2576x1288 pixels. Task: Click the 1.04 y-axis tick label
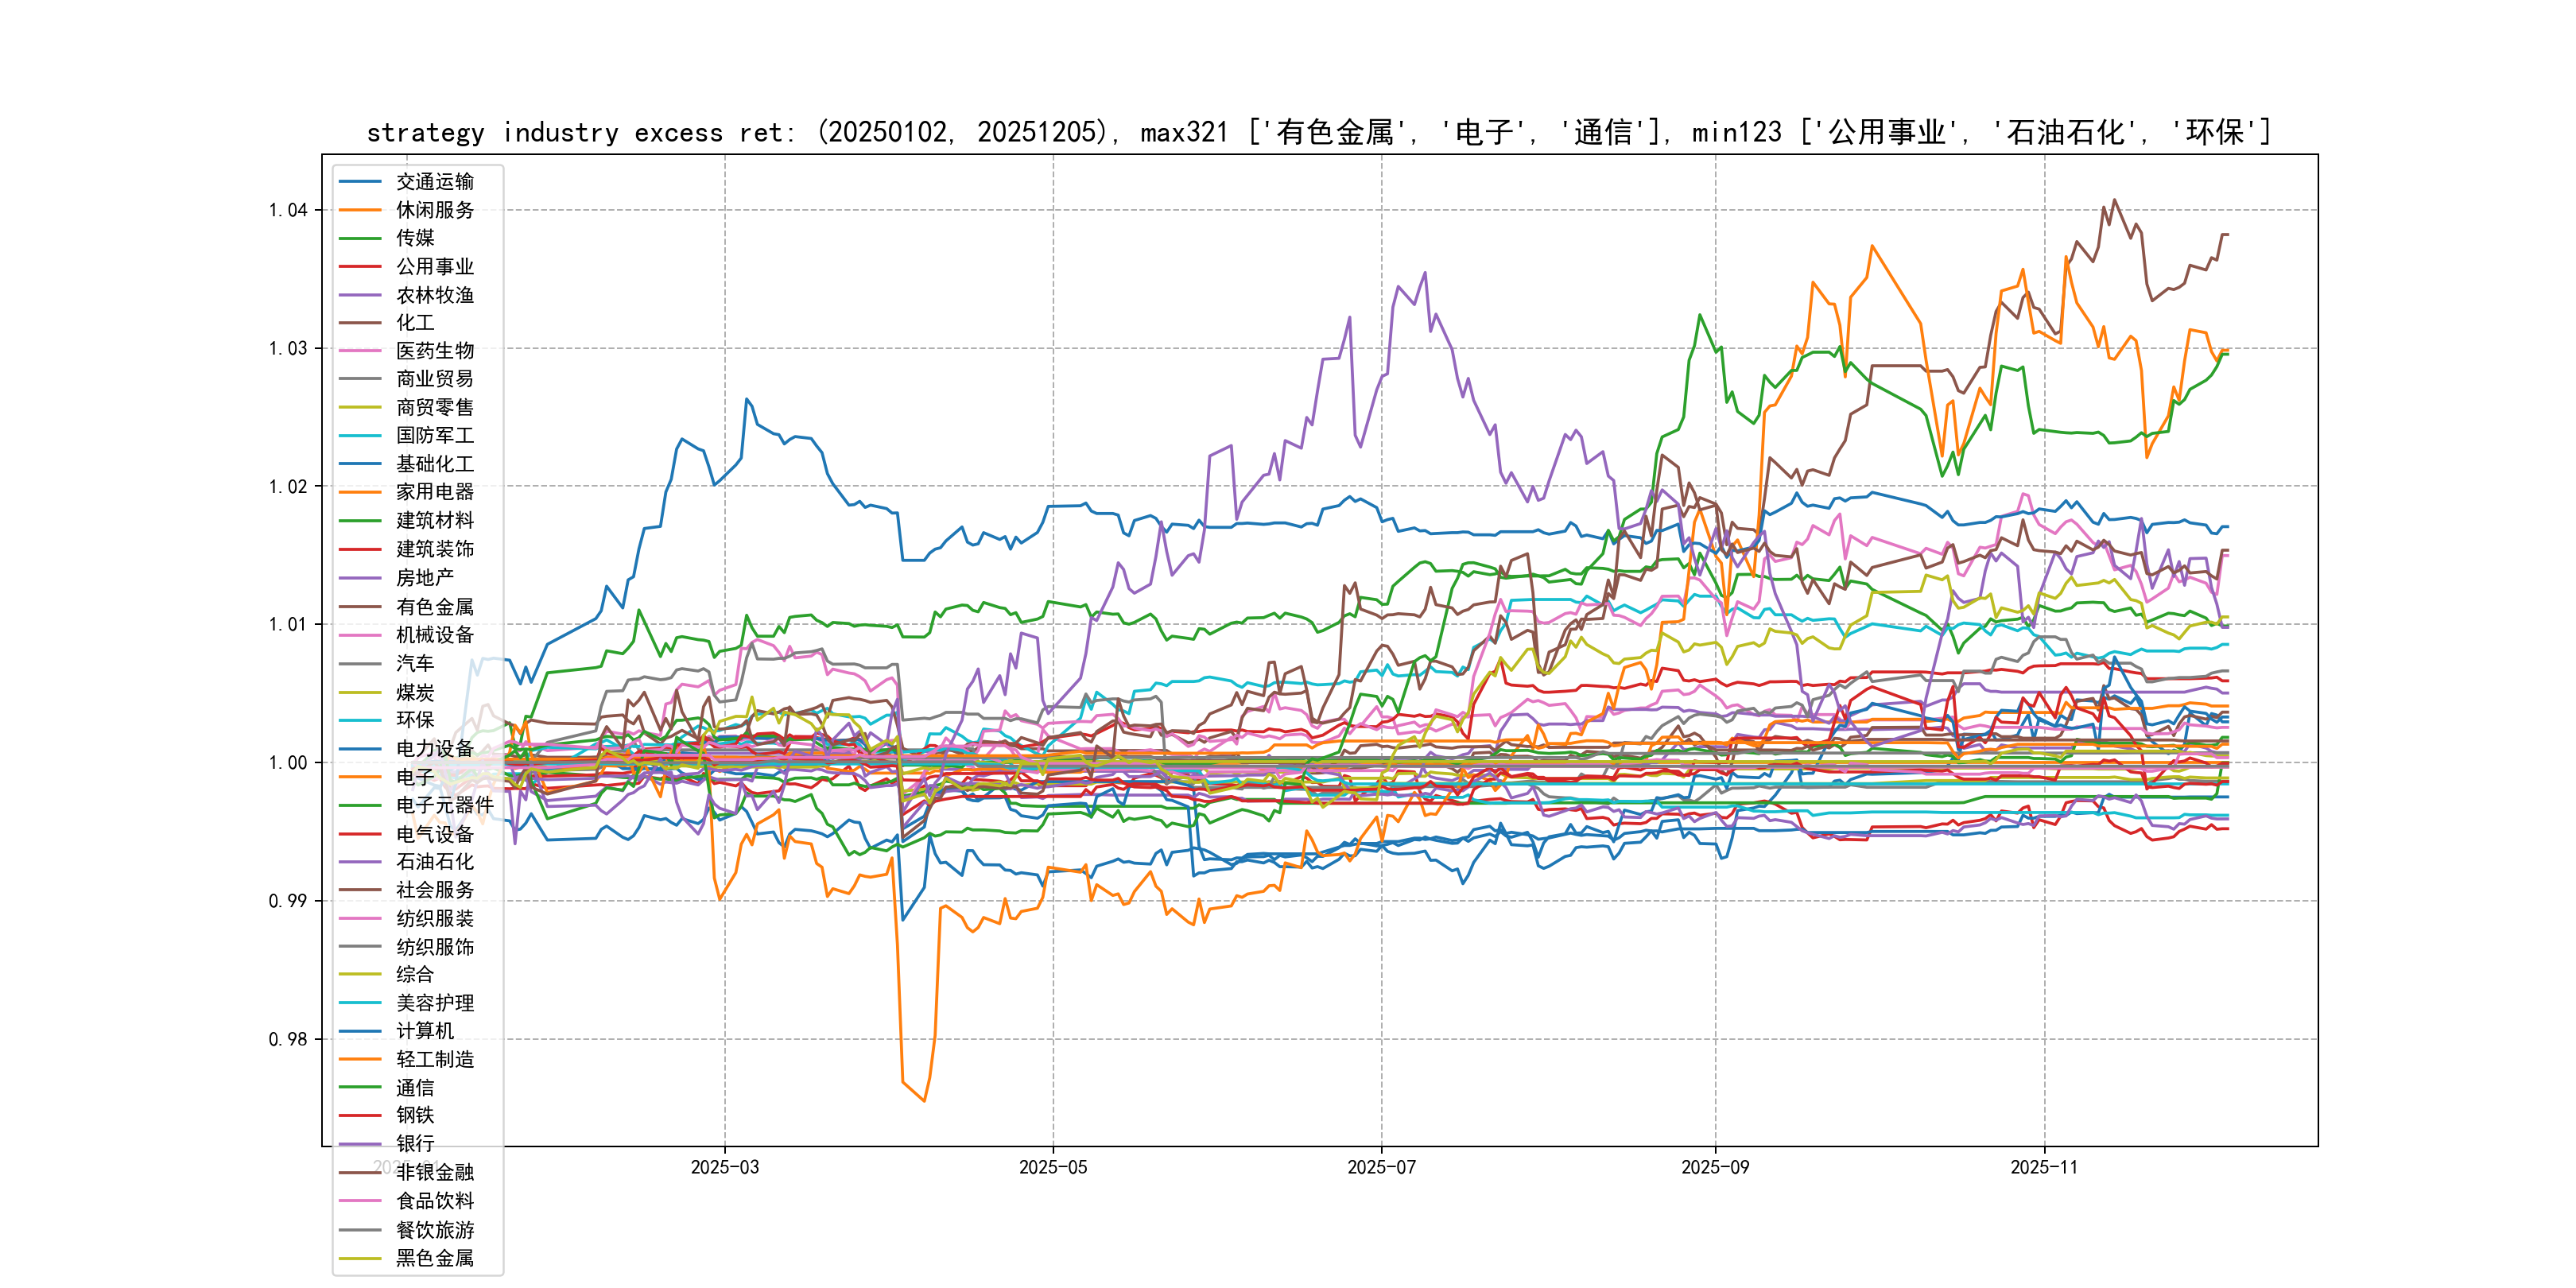[x=287, y=210]
